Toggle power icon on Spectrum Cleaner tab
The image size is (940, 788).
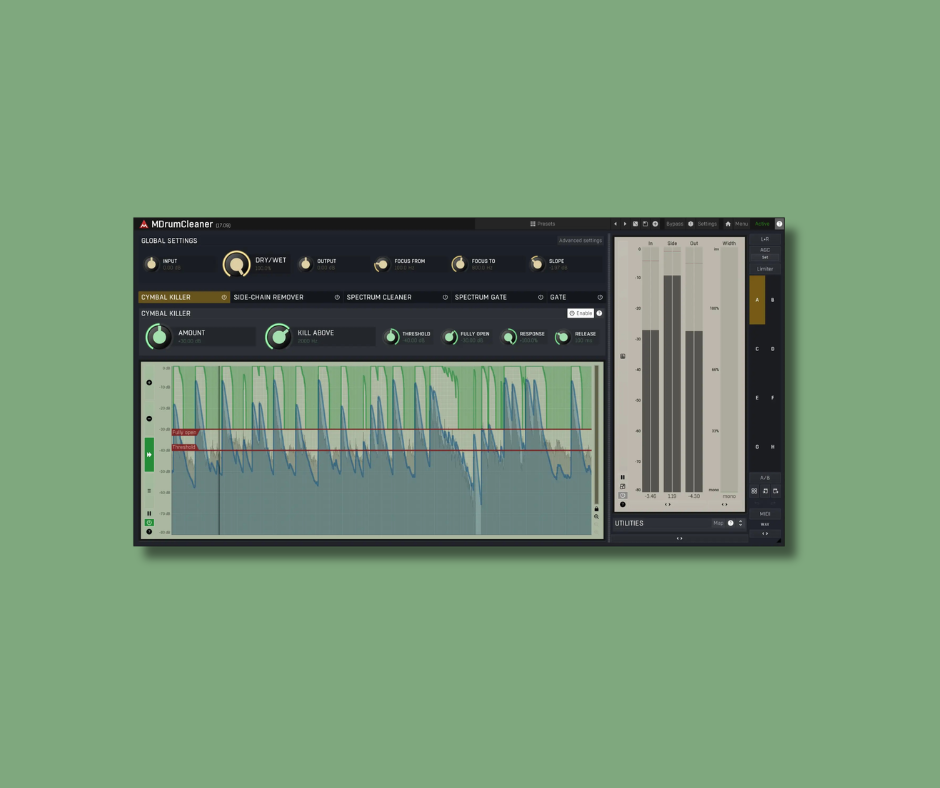tap(445, 297)
